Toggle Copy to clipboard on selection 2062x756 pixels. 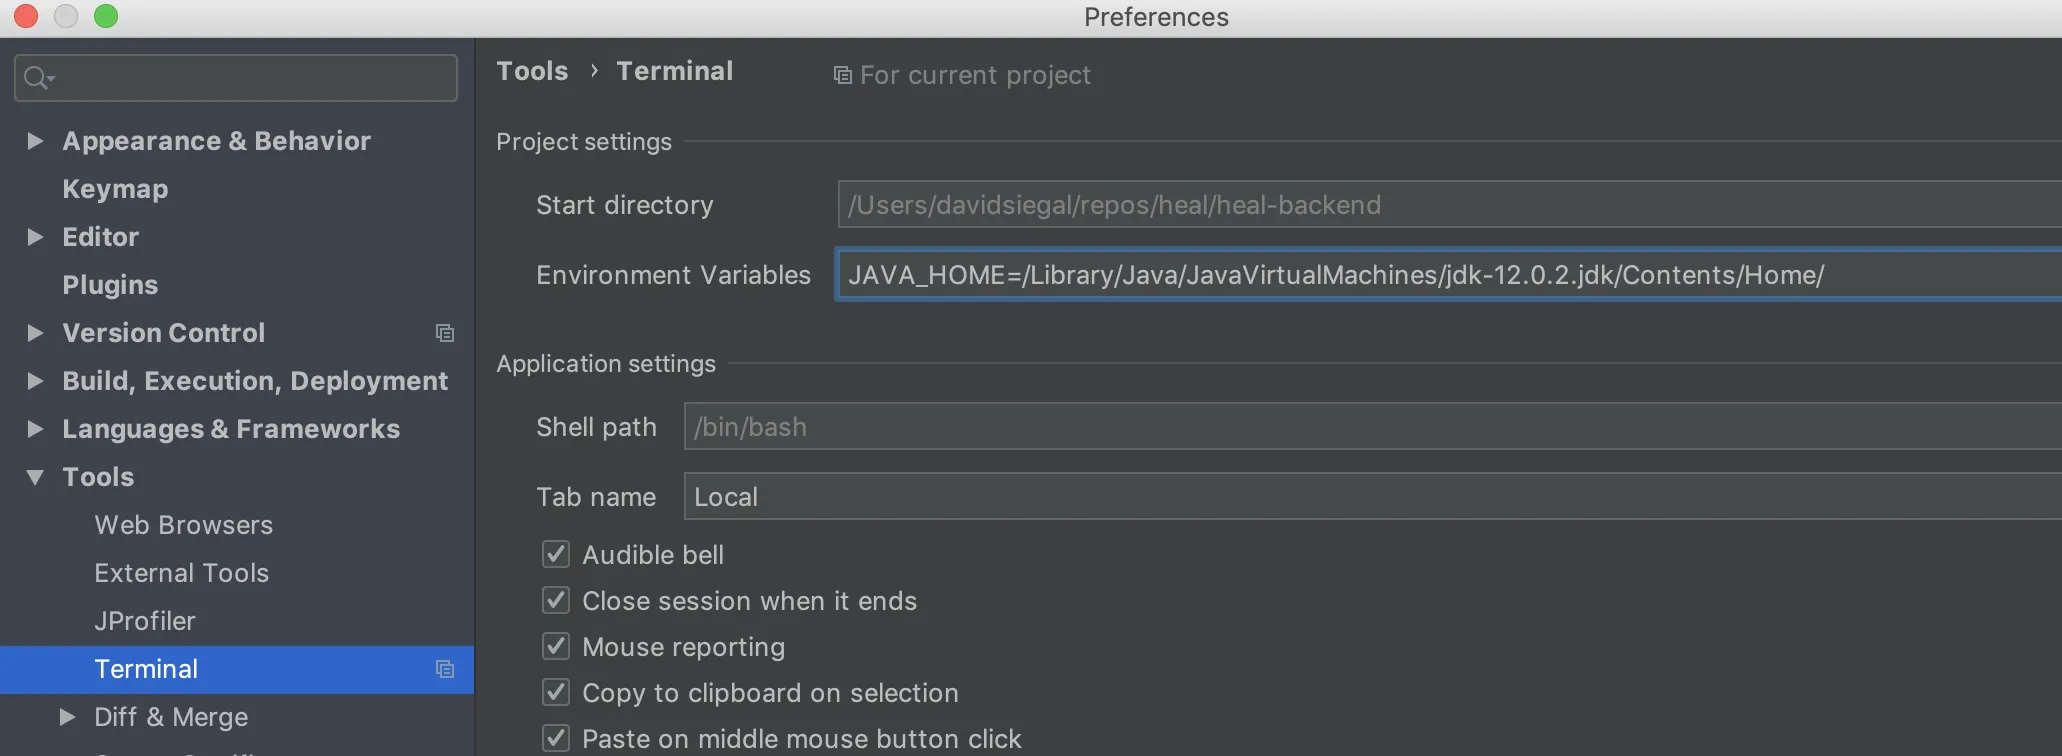556,692
